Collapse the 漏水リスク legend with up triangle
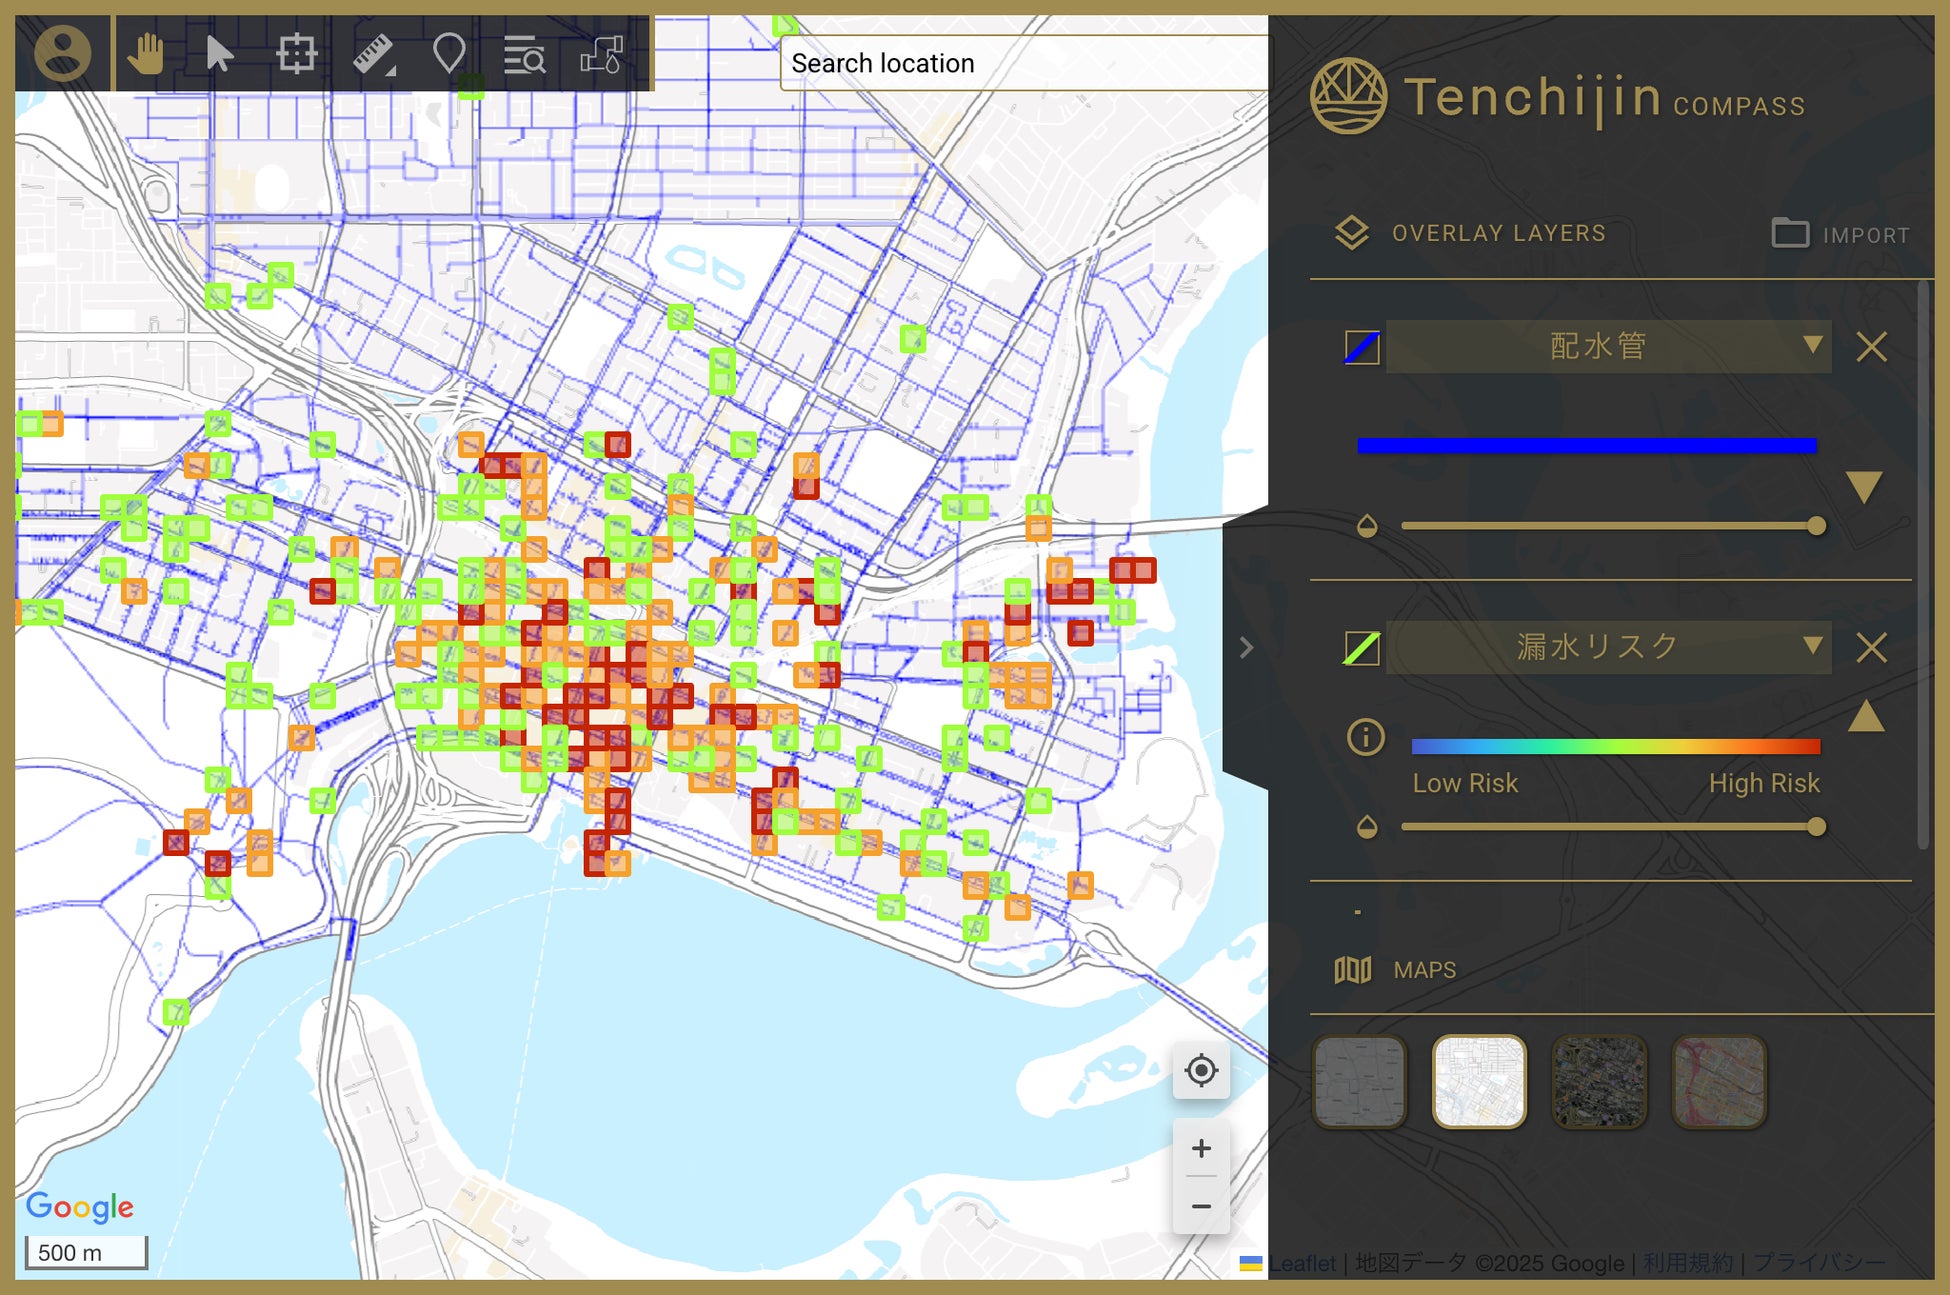The height and width of the screenshot is (1295, 1950). (x=1866, y=716)
